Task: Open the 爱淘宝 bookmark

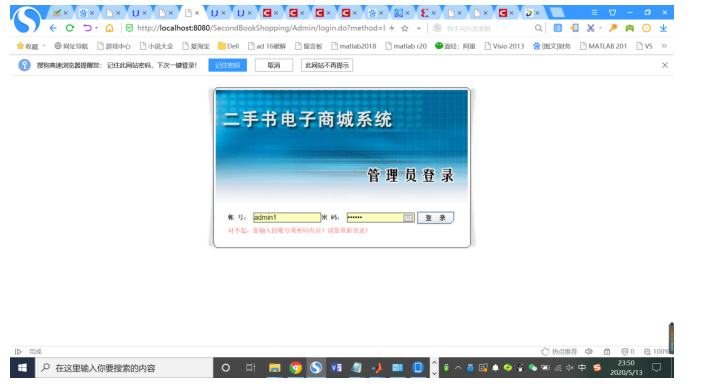Action: pyautogui.click(x=196, y=46)
